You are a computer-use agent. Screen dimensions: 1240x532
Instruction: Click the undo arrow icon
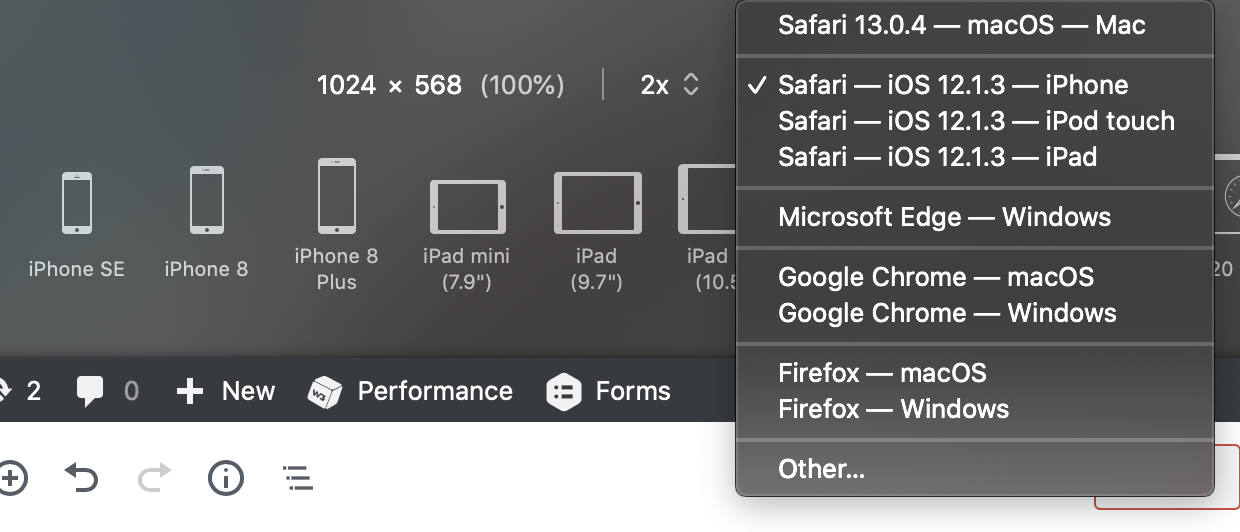[x=81, y=478]
